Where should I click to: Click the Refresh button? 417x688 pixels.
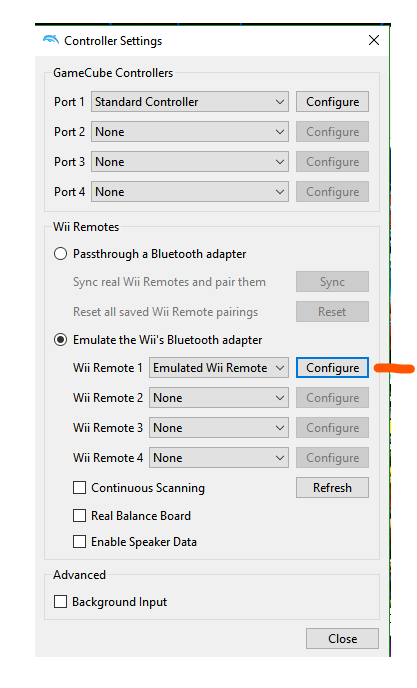(x=332, y=487)
